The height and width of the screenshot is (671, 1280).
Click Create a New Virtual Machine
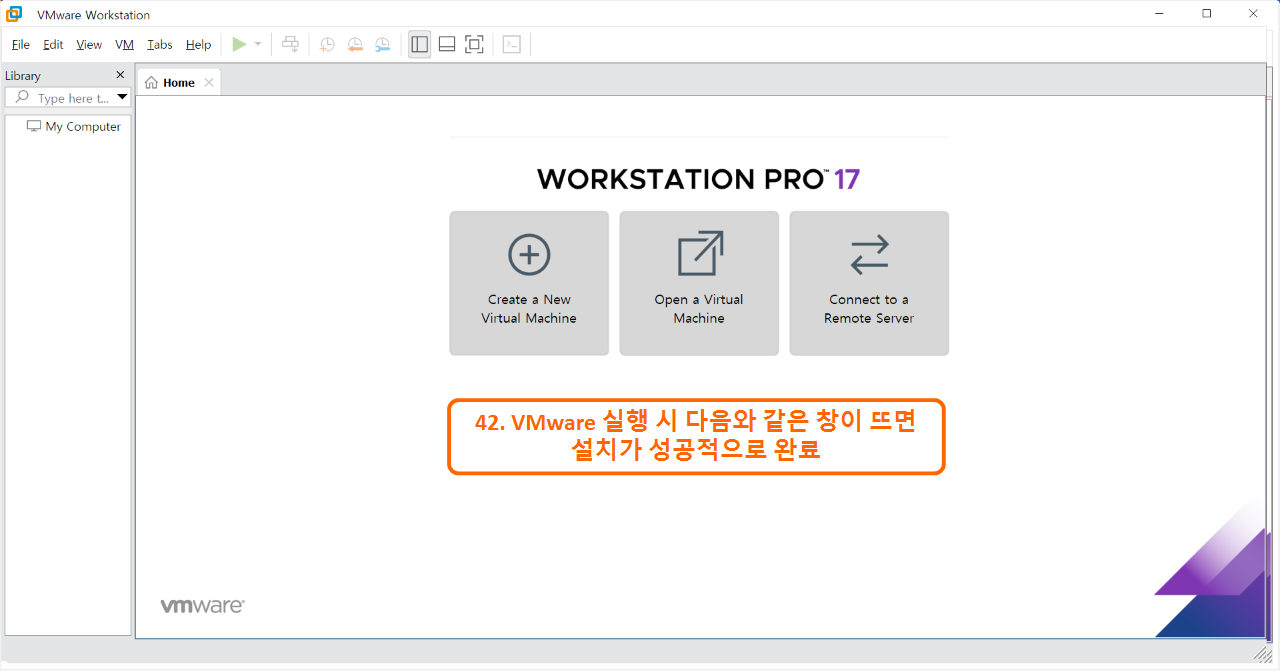pos(529,283)
